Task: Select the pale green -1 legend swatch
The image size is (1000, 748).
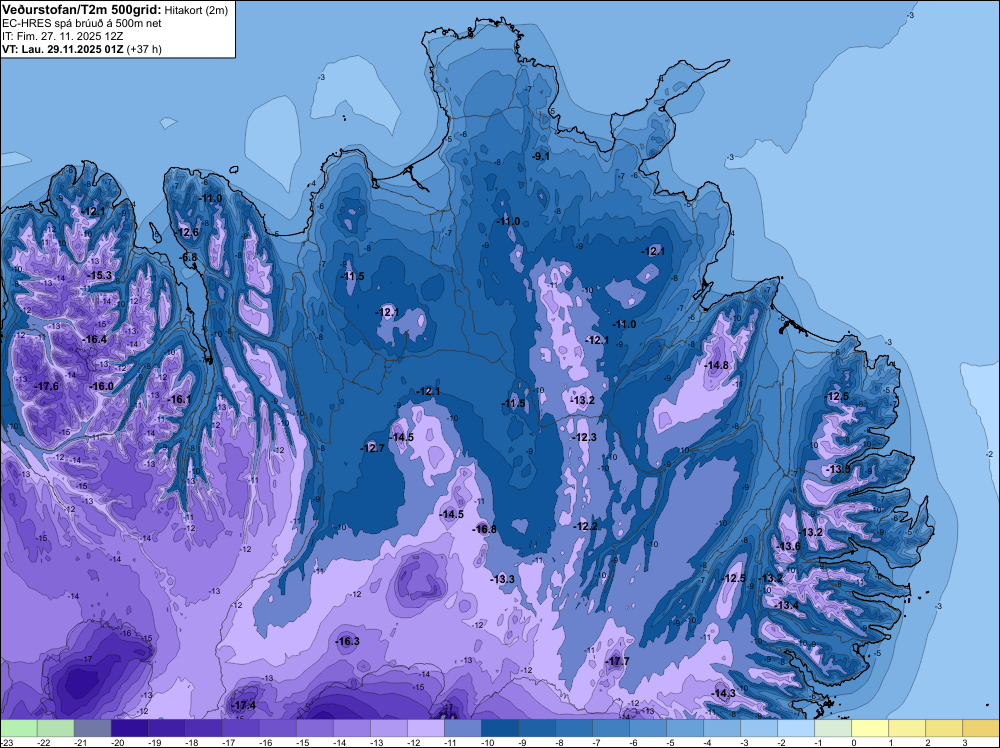Action: click(833, 728)
